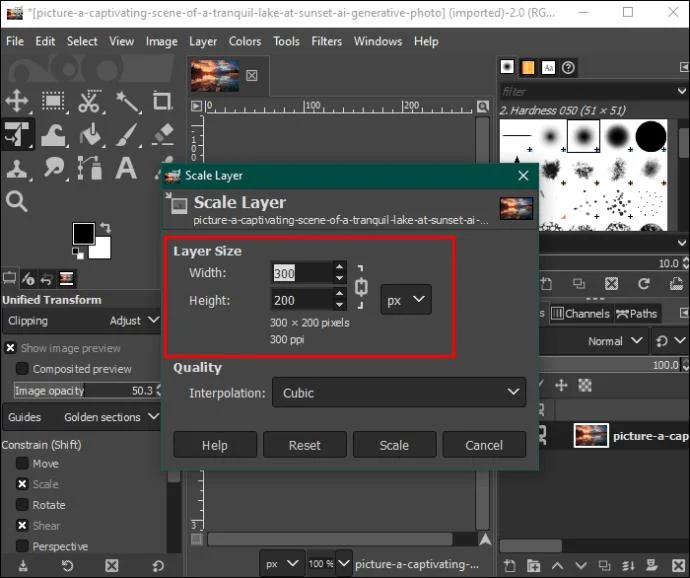
Task: Enable Constrain Move checkbox
Action: point(22,463)
